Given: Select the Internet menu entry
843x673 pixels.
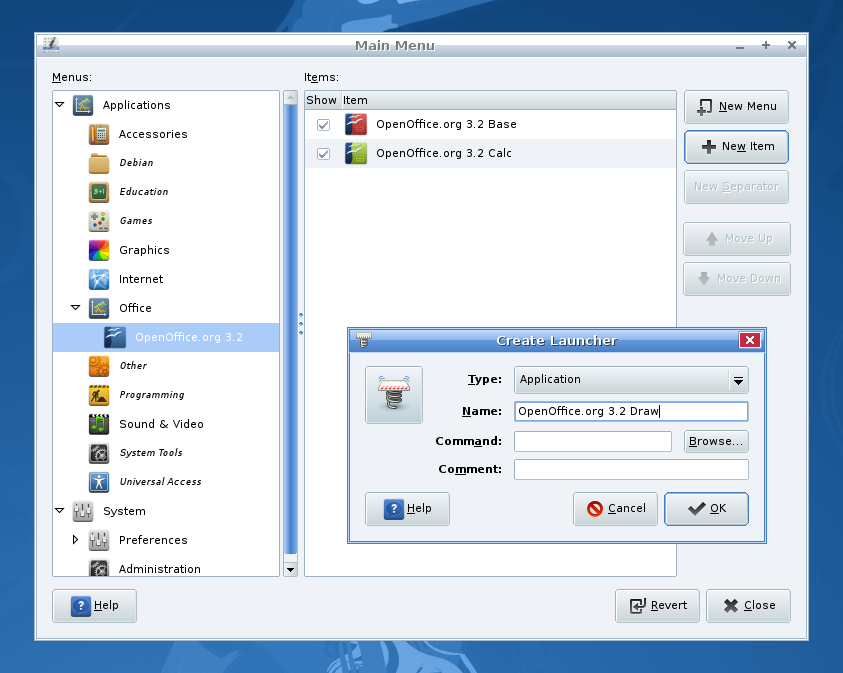Looking at the screenshot, I should 141,279.
